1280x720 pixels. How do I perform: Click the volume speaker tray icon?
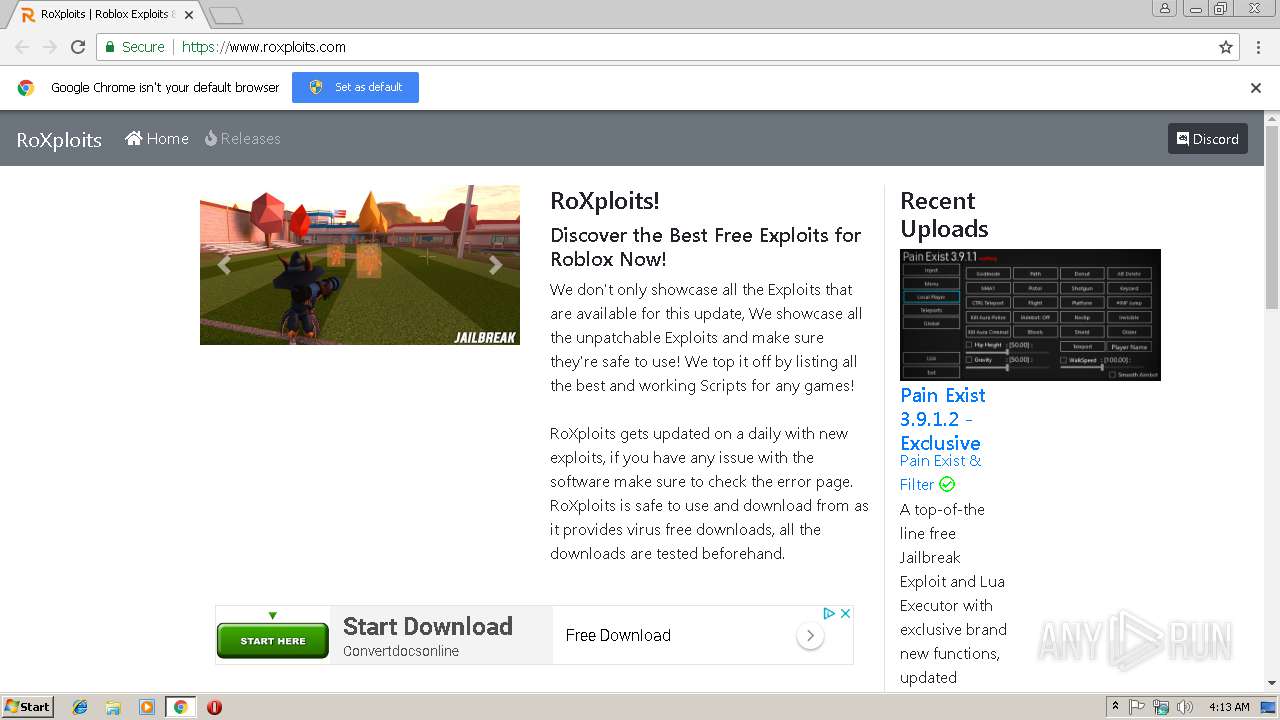click(x=1185, y=707)
